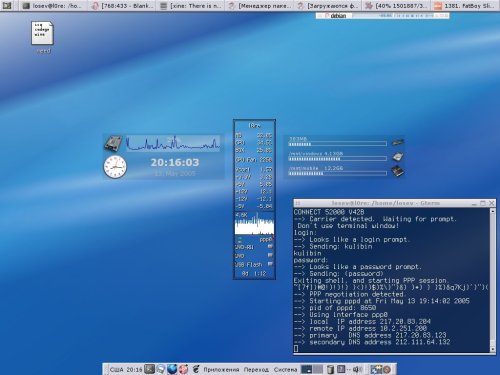Screen dimensions: 500x375
Task: Open the trash icon in the bottom panel
Action: (x=330, y=369)
